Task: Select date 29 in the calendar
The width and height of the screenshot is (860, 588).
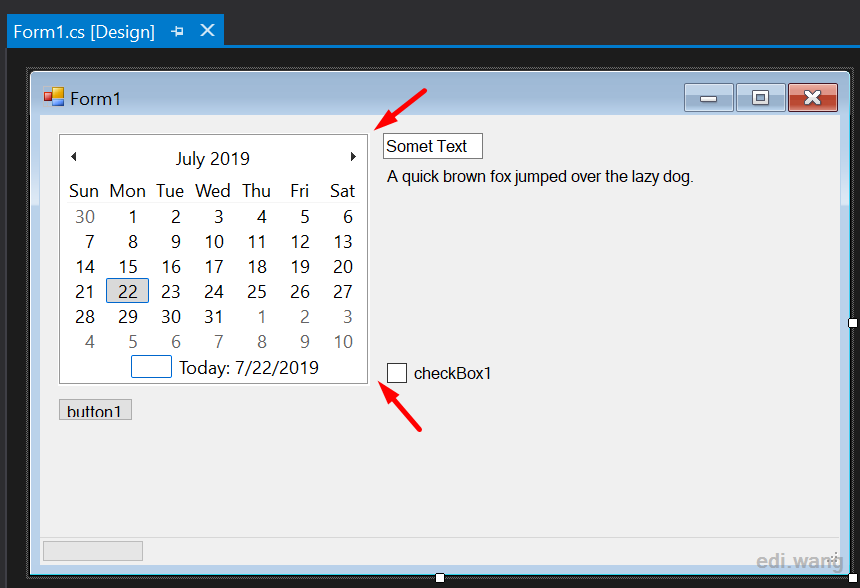Action: coord(128,316)
